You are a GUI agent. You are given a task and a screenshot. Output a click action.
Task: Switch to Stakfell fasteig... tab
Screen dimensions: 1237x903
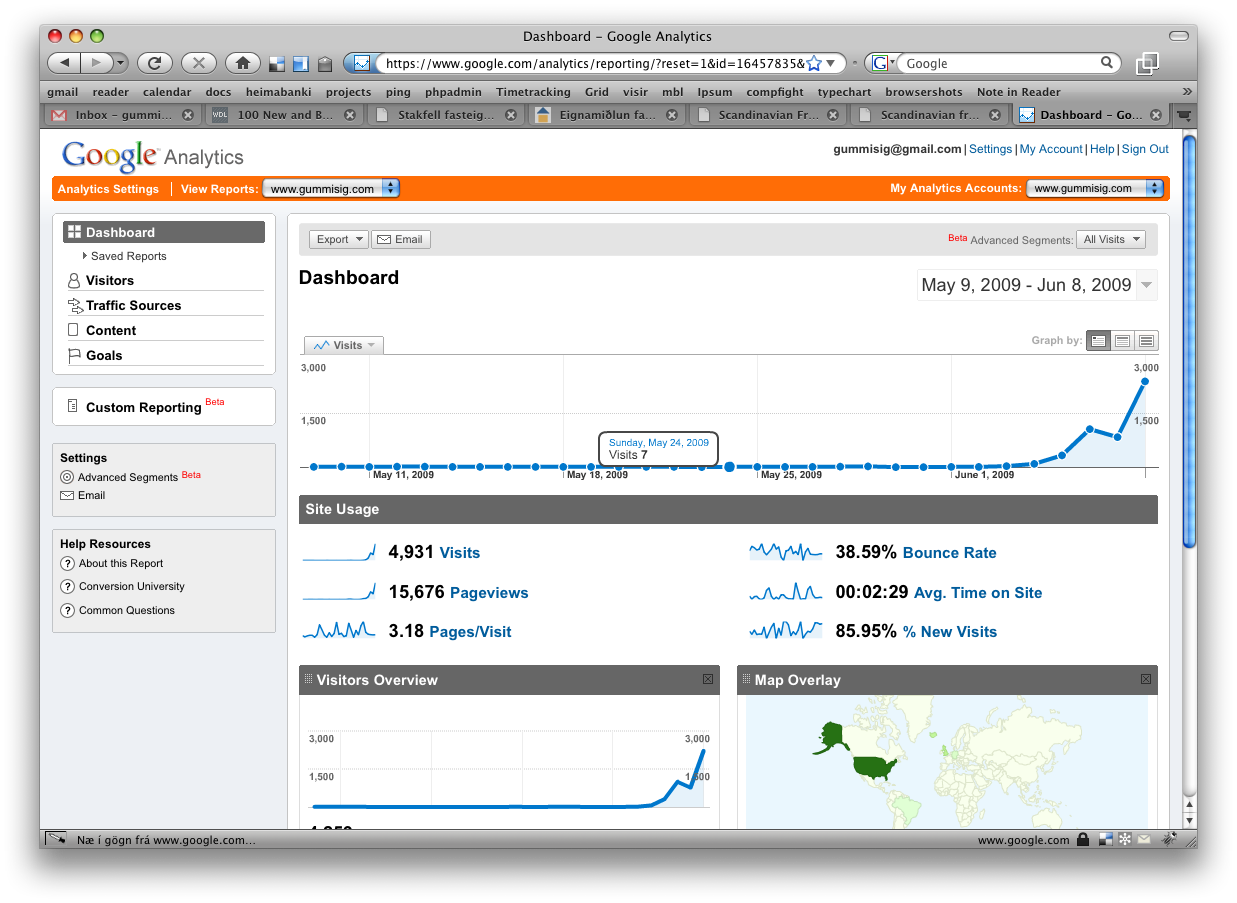(x=444, y=115)
